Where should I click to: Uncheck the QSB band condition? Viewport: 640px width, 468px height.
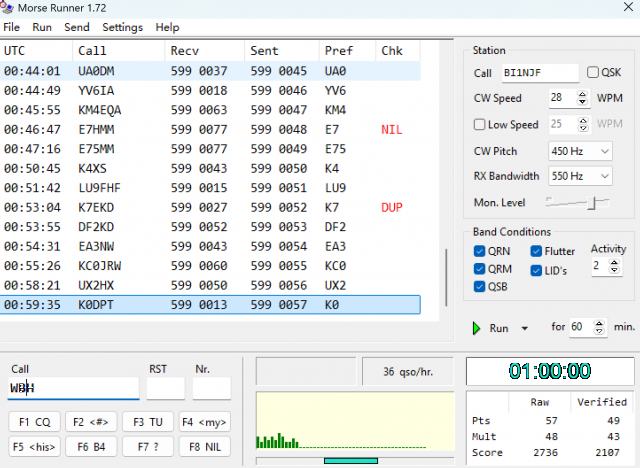[479, 286]
